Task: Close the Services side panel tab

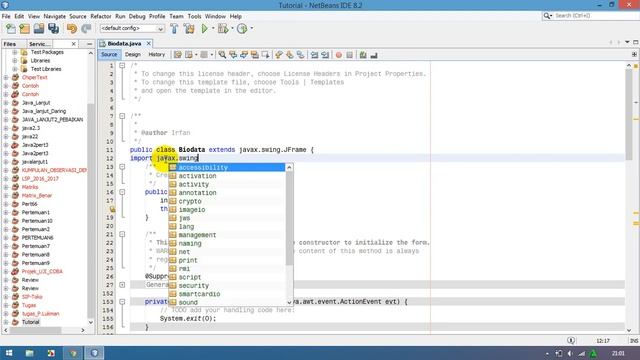Action: pyautogui.click(x=73, y=44)
